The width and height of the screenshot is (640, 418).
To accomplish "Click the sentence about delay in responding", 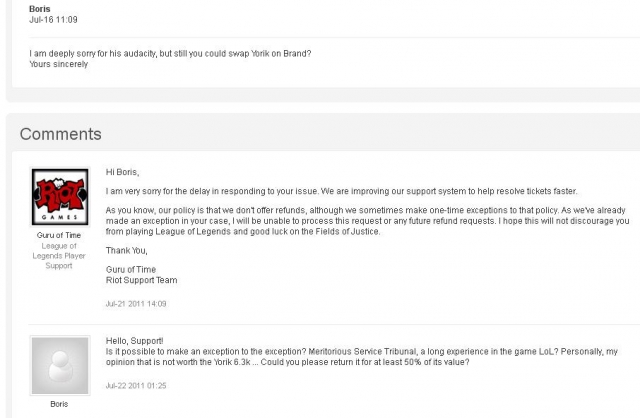I will 341,191.
